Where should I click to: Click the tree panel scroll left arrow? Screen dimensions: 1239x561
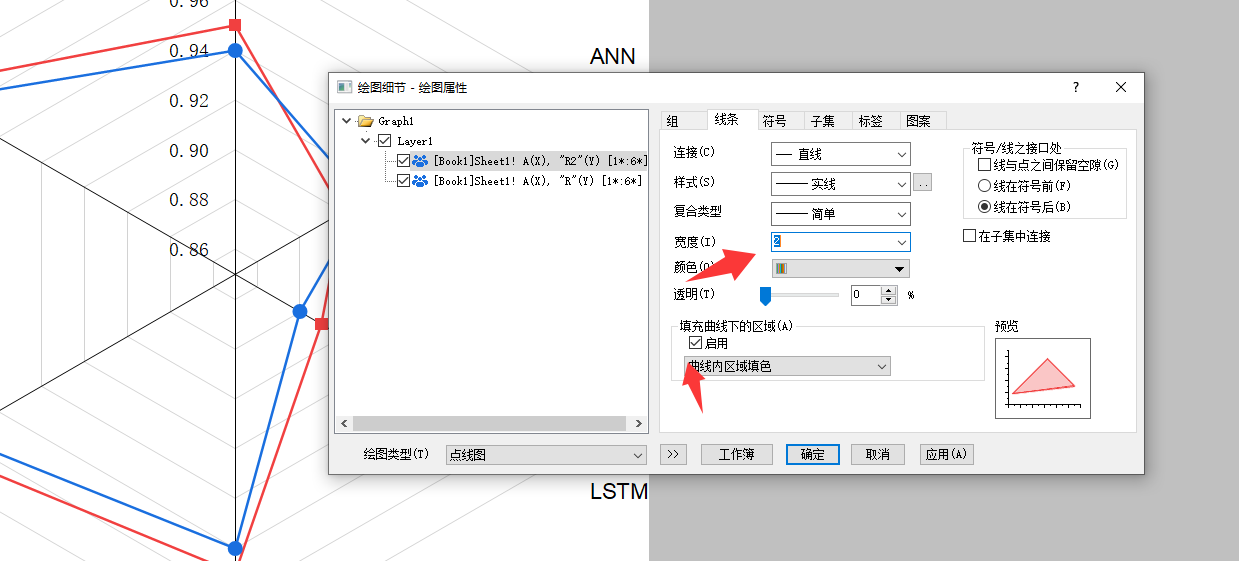coord(344,424)
